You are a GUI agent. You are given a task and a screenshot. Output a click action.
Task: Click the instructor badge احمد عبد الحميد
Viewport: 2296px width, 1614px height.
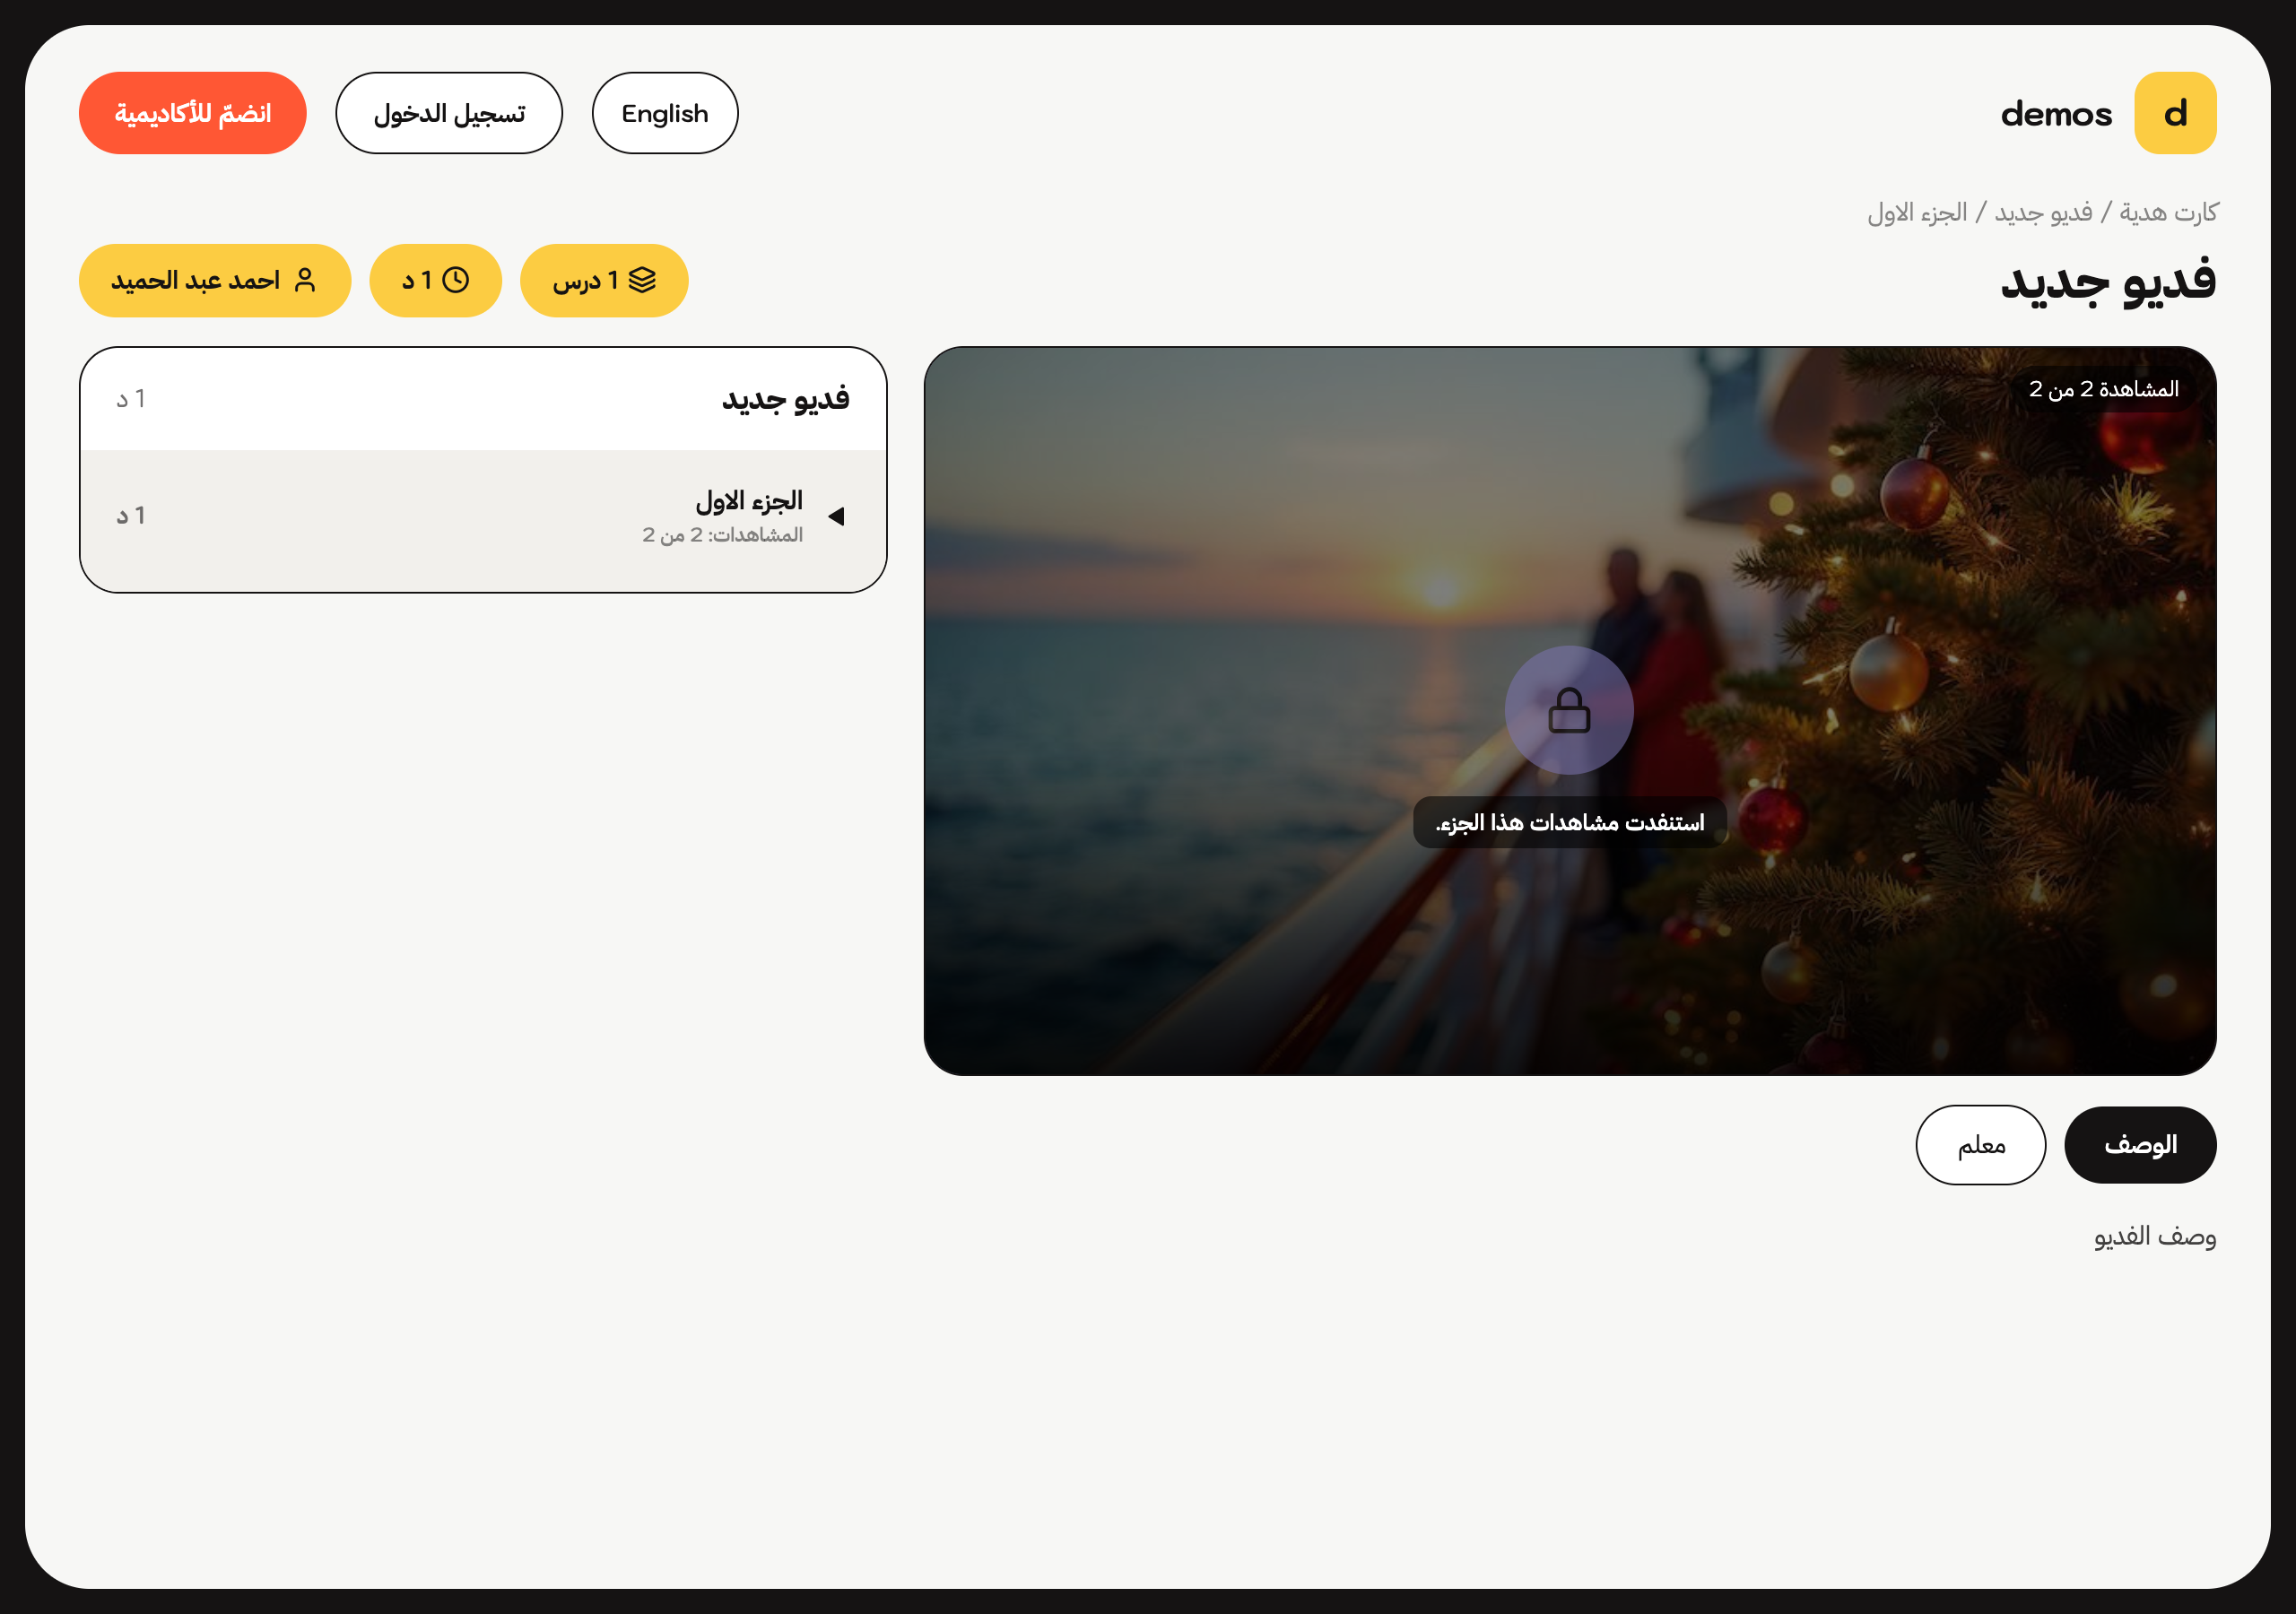tap(215, 280)
